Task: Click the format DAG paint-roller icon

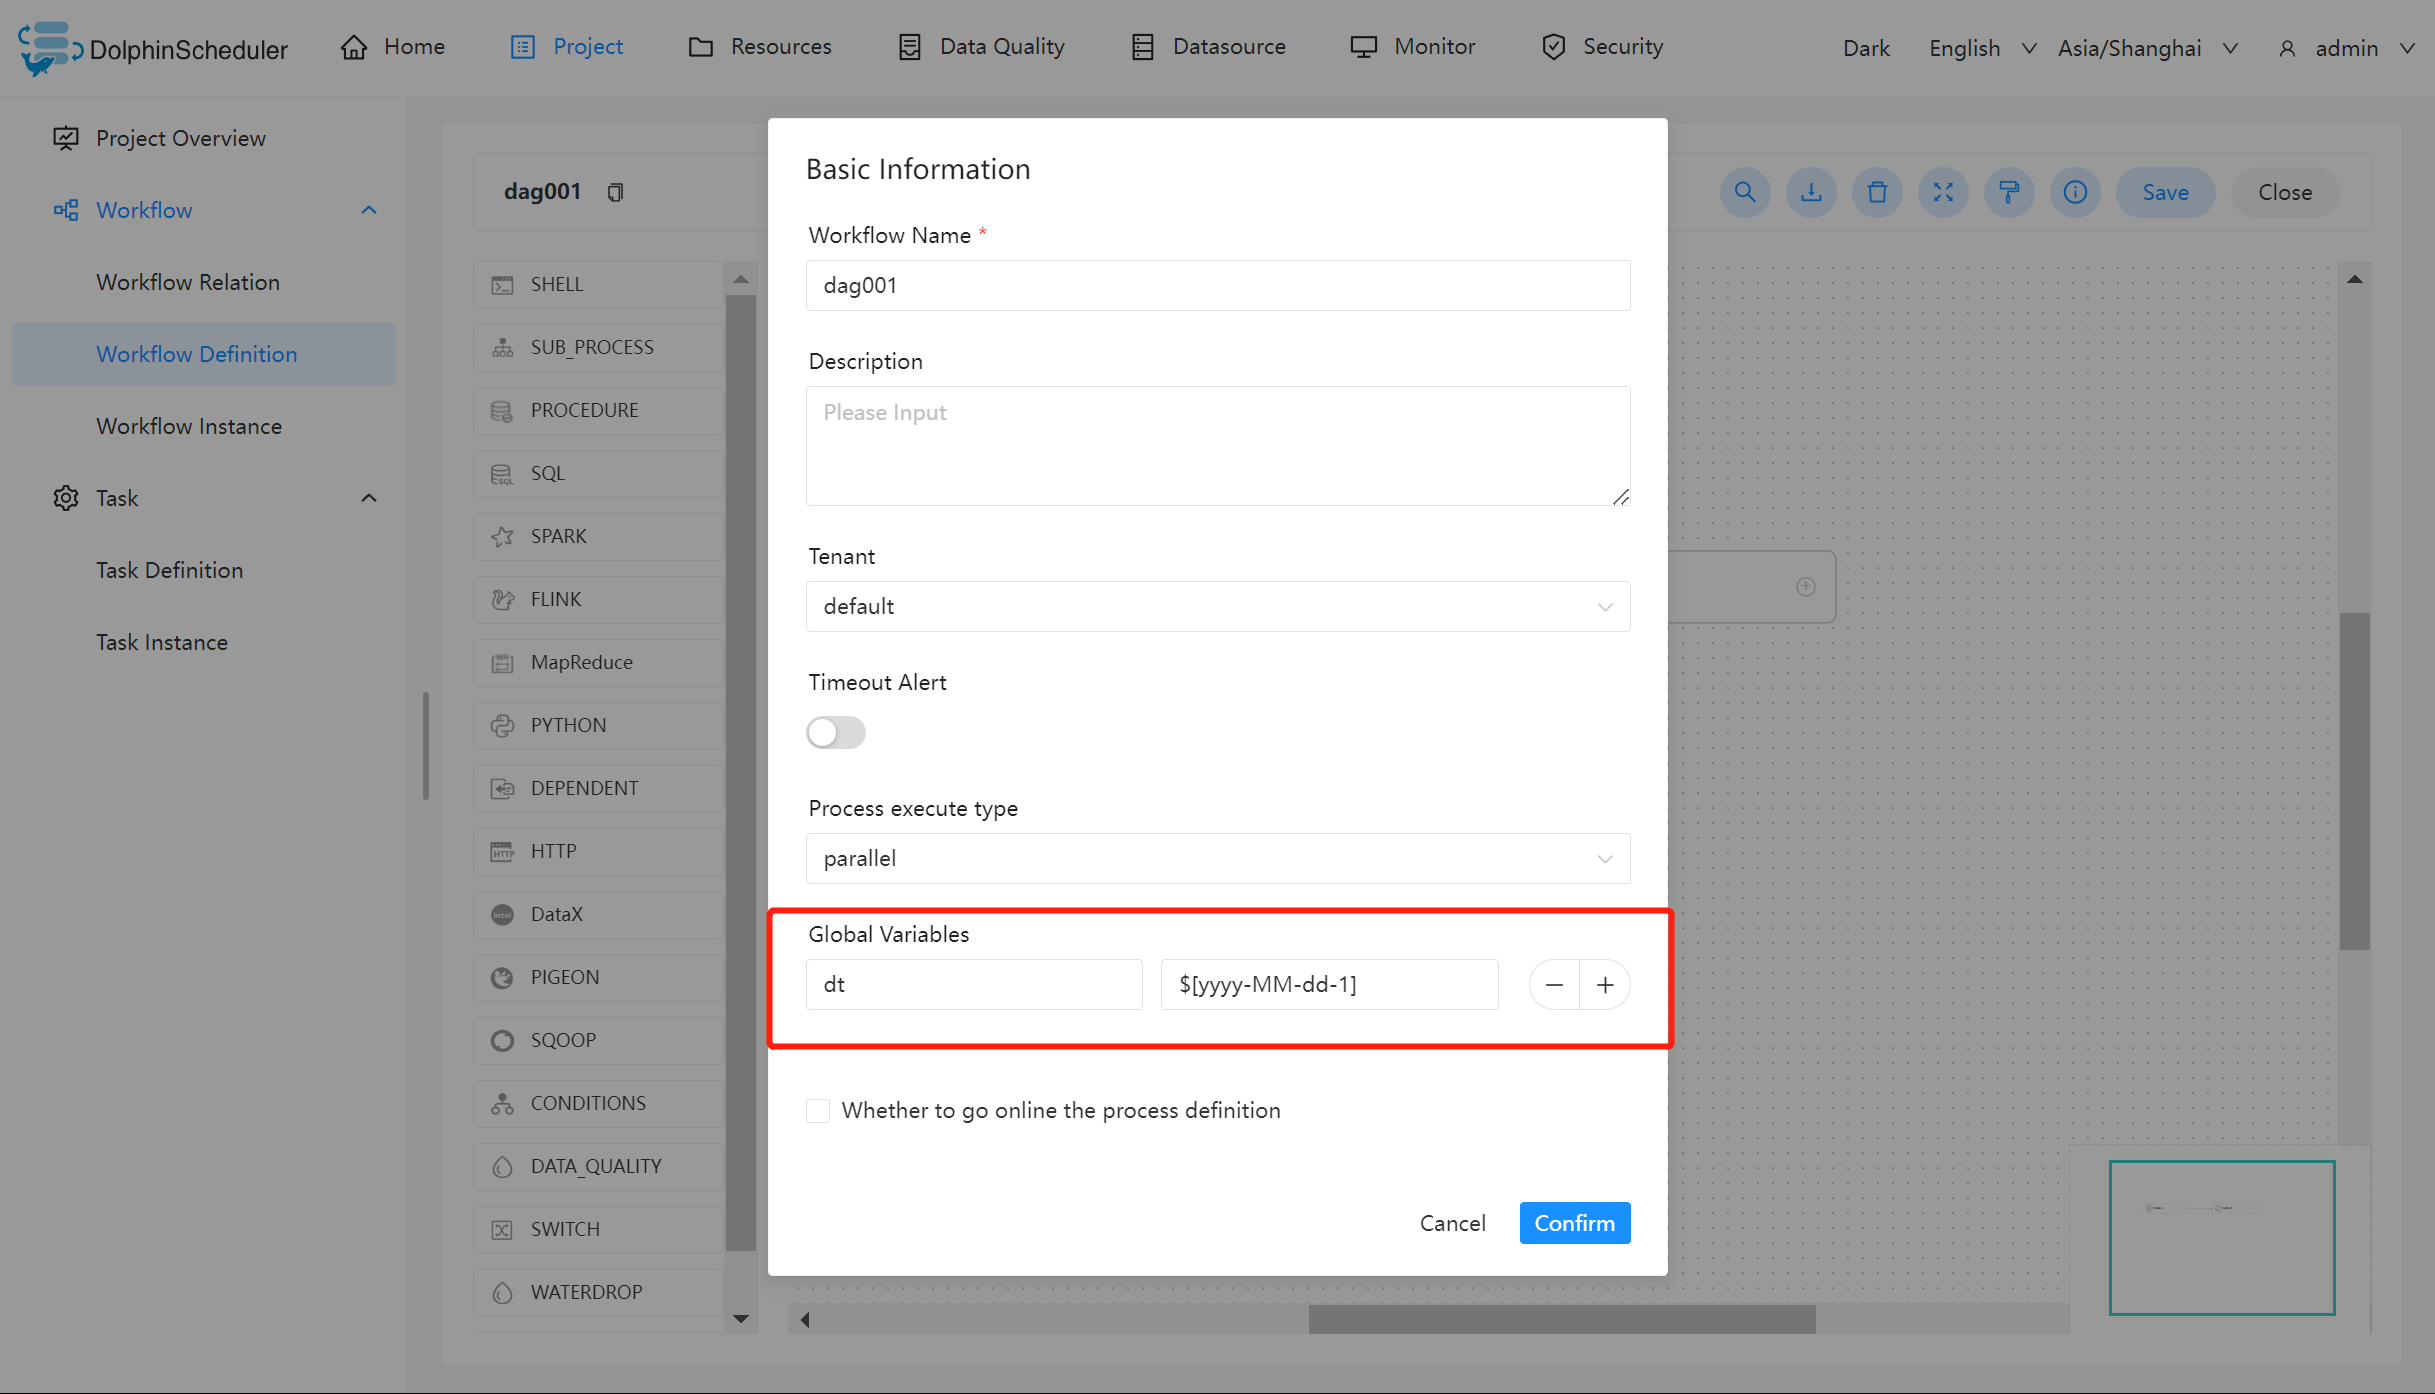Action: [x=2009, y=192]
